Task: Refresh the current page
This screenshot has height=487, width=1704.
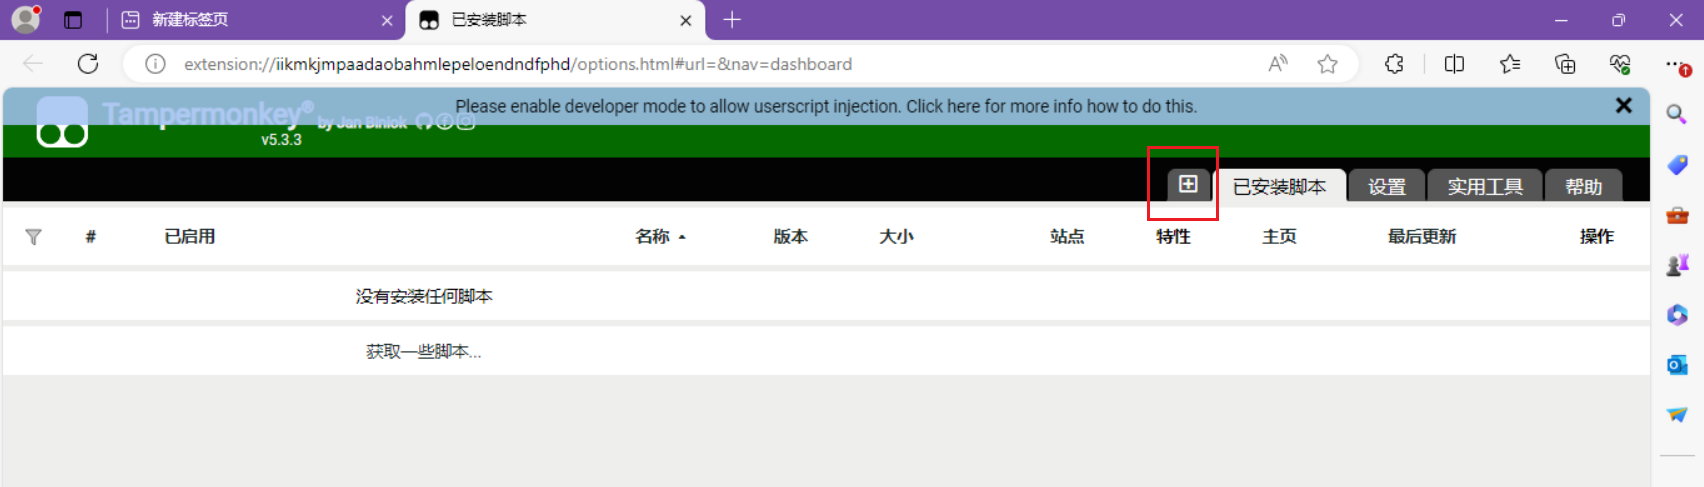Action: point(88,64)
